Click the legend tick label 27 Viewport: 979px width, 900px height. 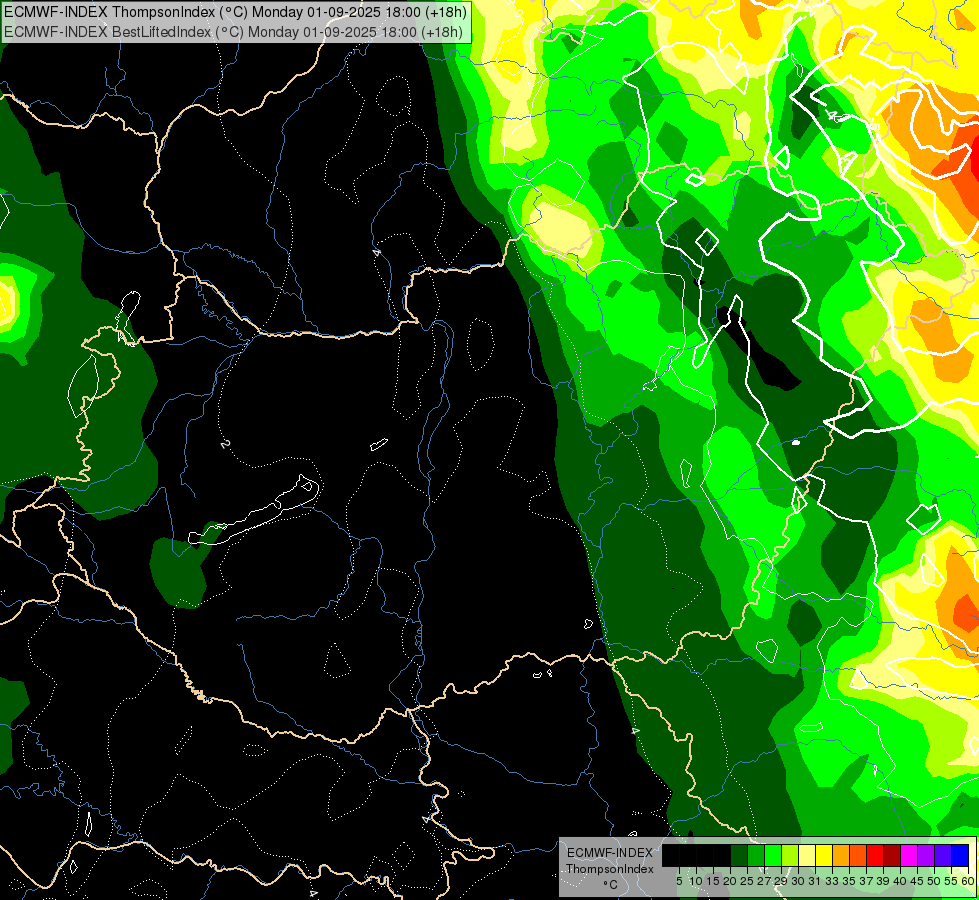click(764, 881)
